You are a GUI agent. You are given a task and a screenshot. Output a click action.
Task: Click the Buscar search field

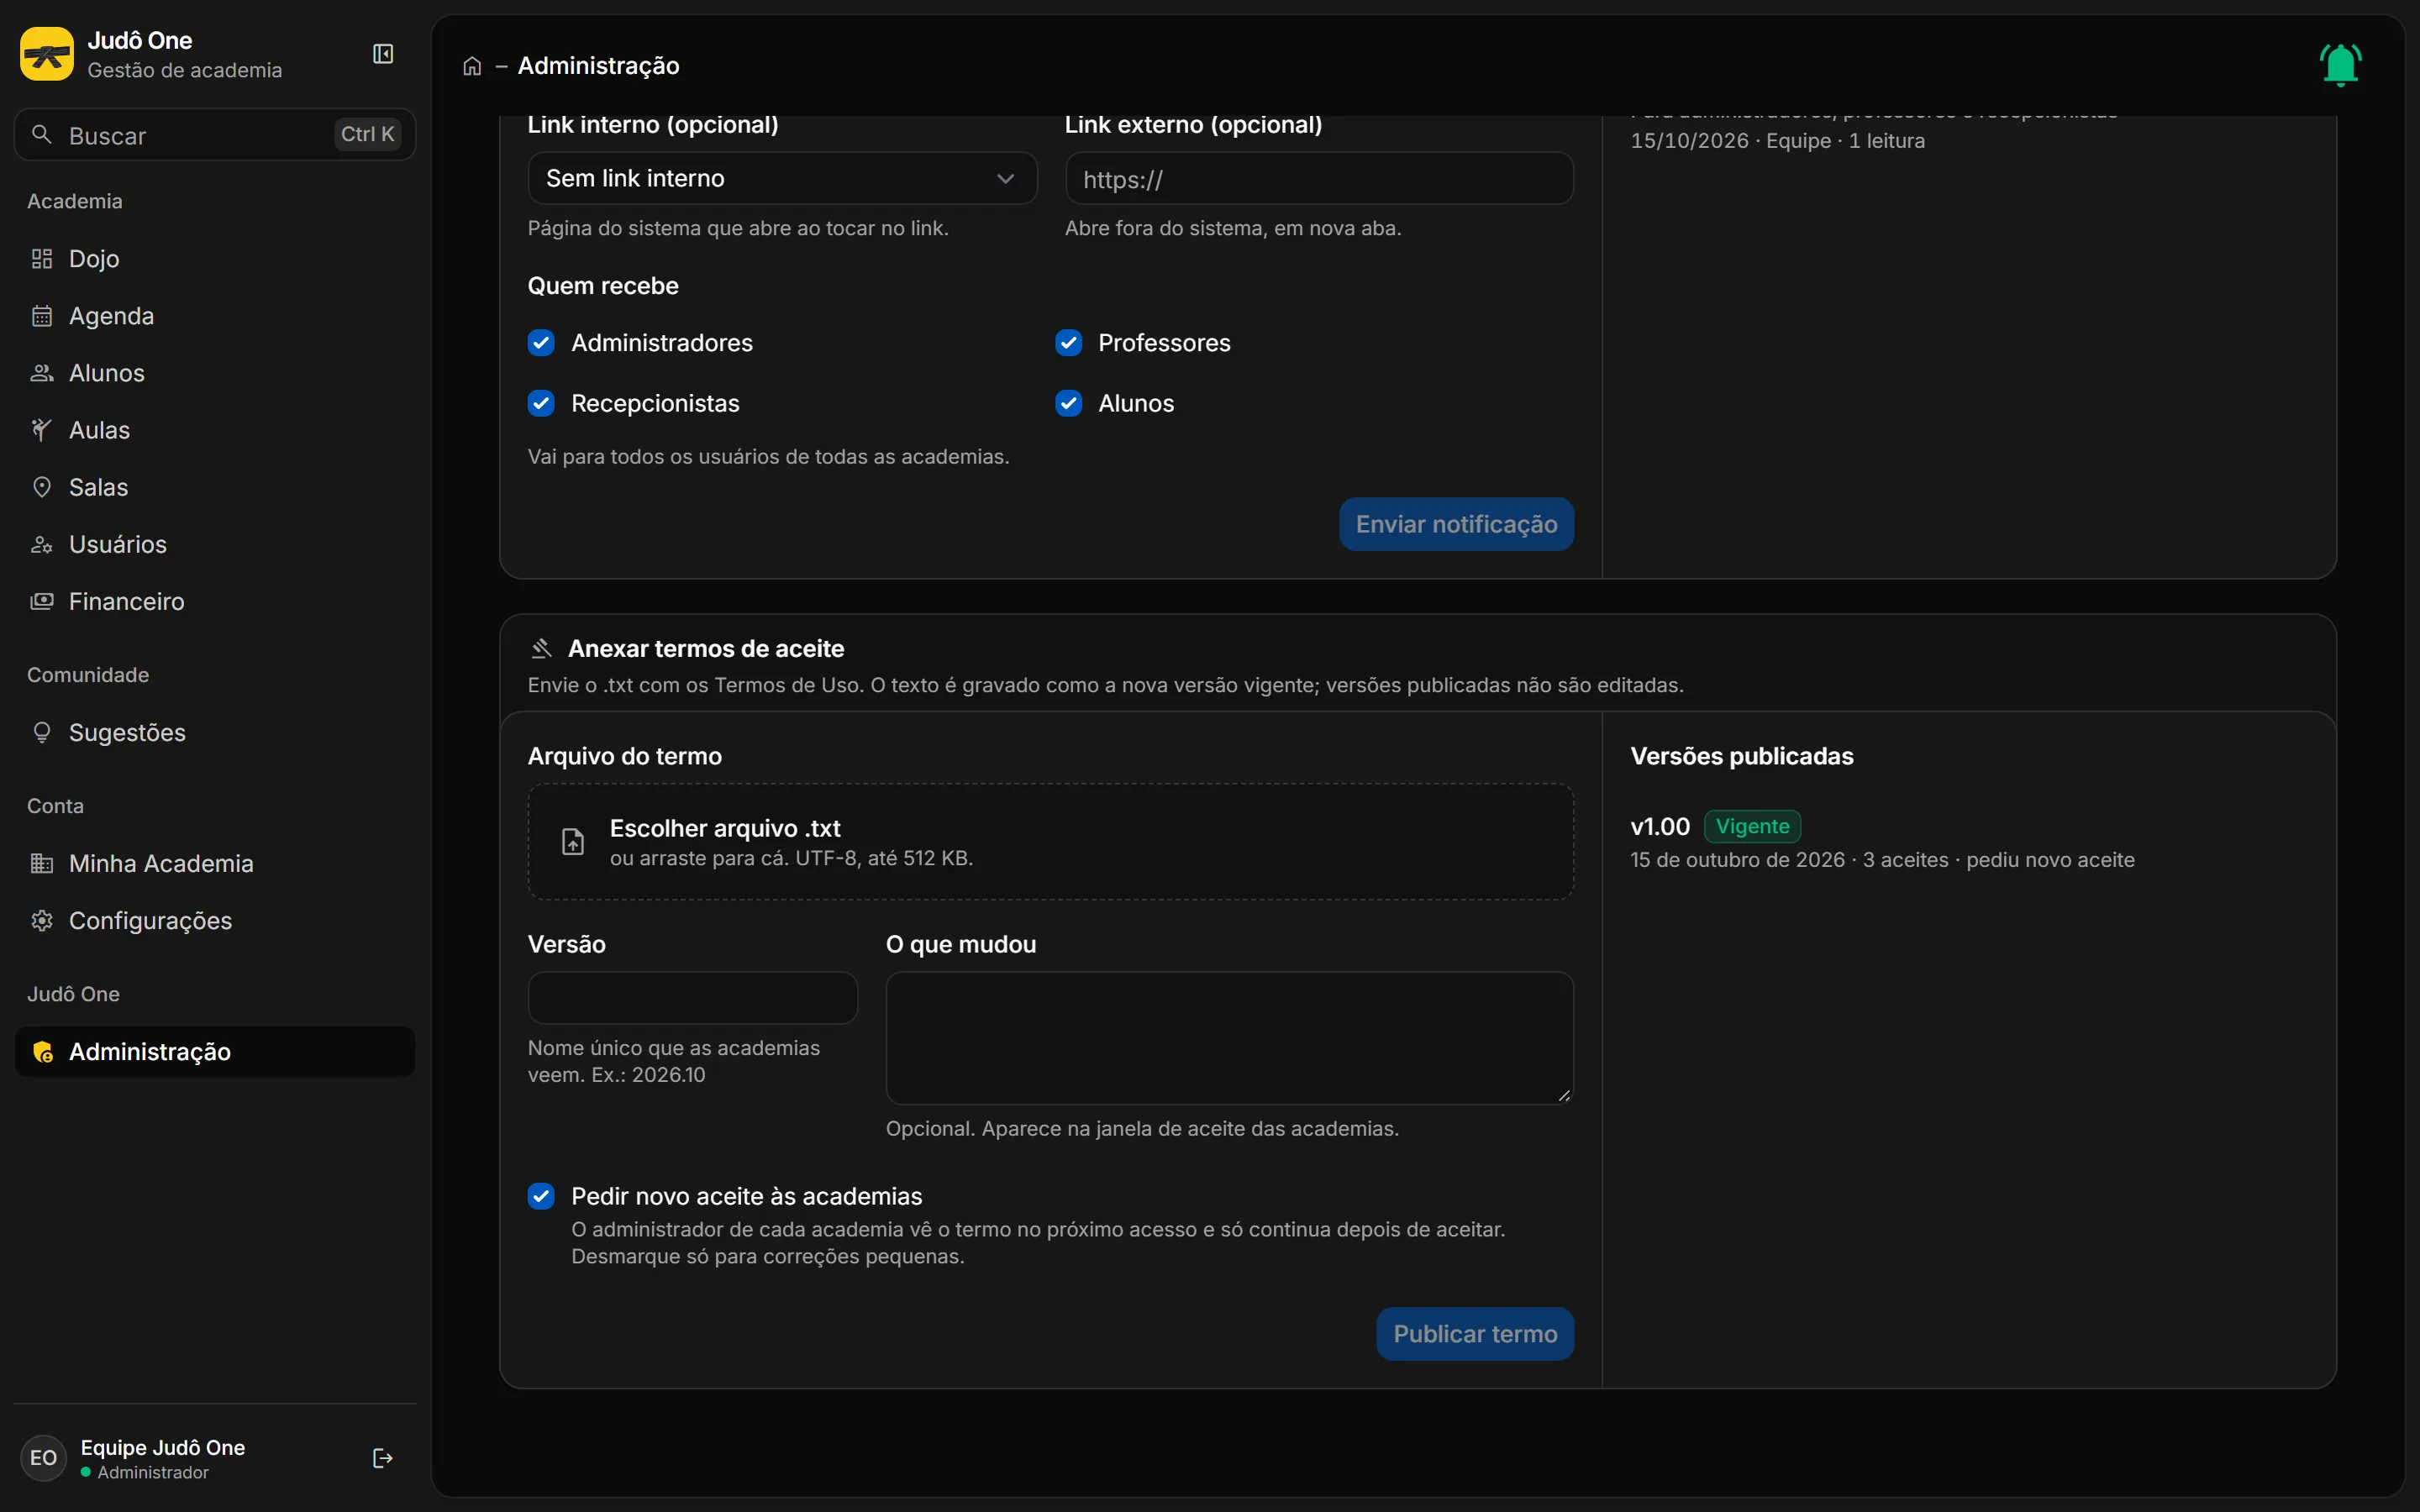click(x=215, y=134)
